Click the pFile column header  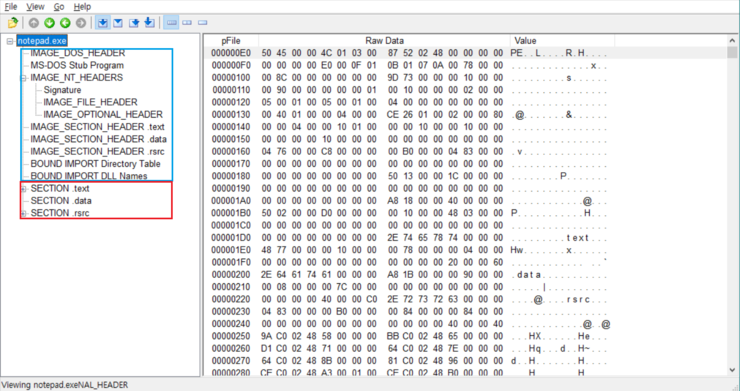(231, 41)
